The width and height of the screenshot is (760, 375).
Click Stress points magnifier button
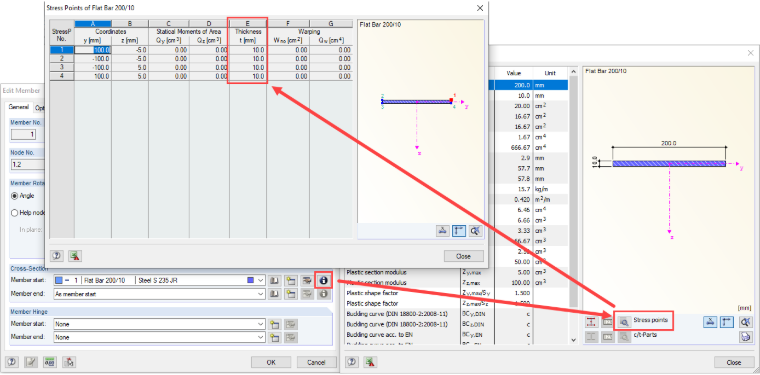click(x=624, y=321)
